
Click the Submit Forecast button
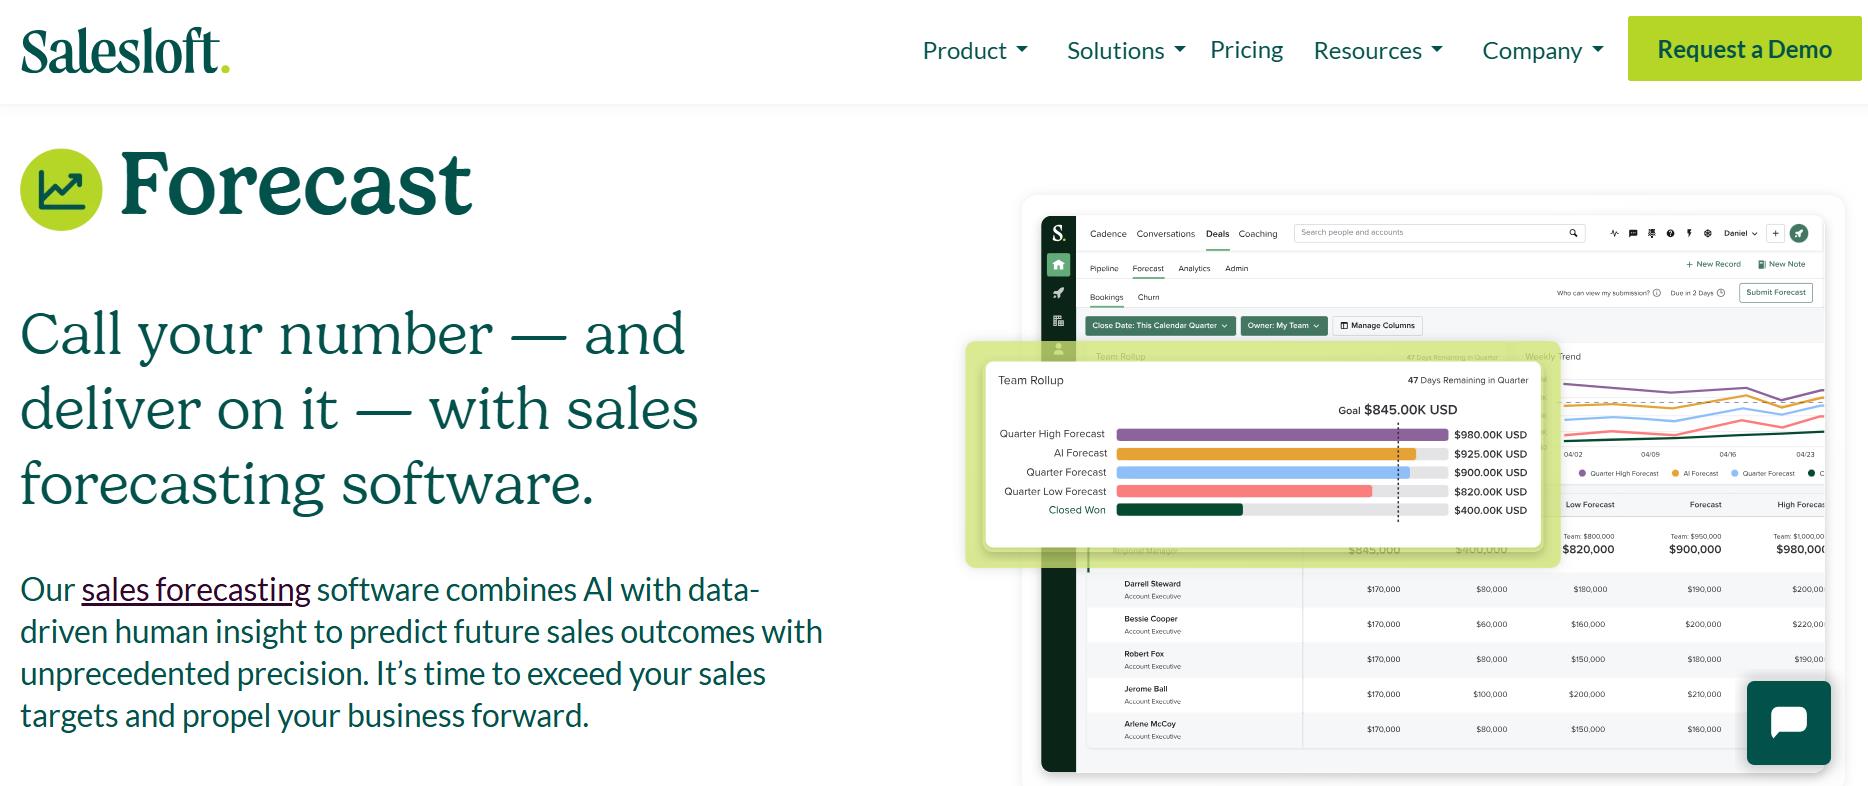(1775, 292)
